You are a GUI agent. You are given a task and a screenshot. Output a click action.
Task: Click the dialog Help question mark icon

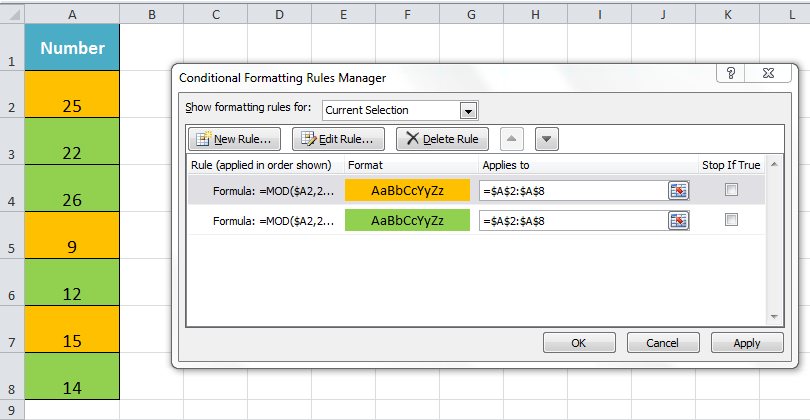click(x=730, y=73)
